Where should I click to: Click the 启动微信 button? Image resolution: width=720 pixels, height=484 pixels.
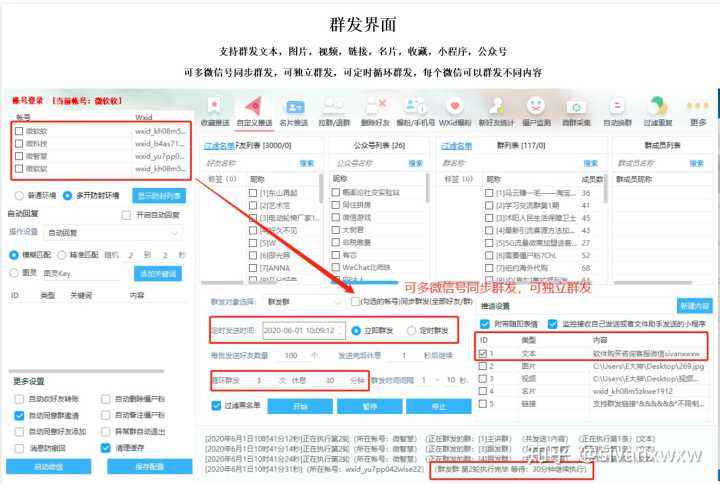(x=49, y=467)
